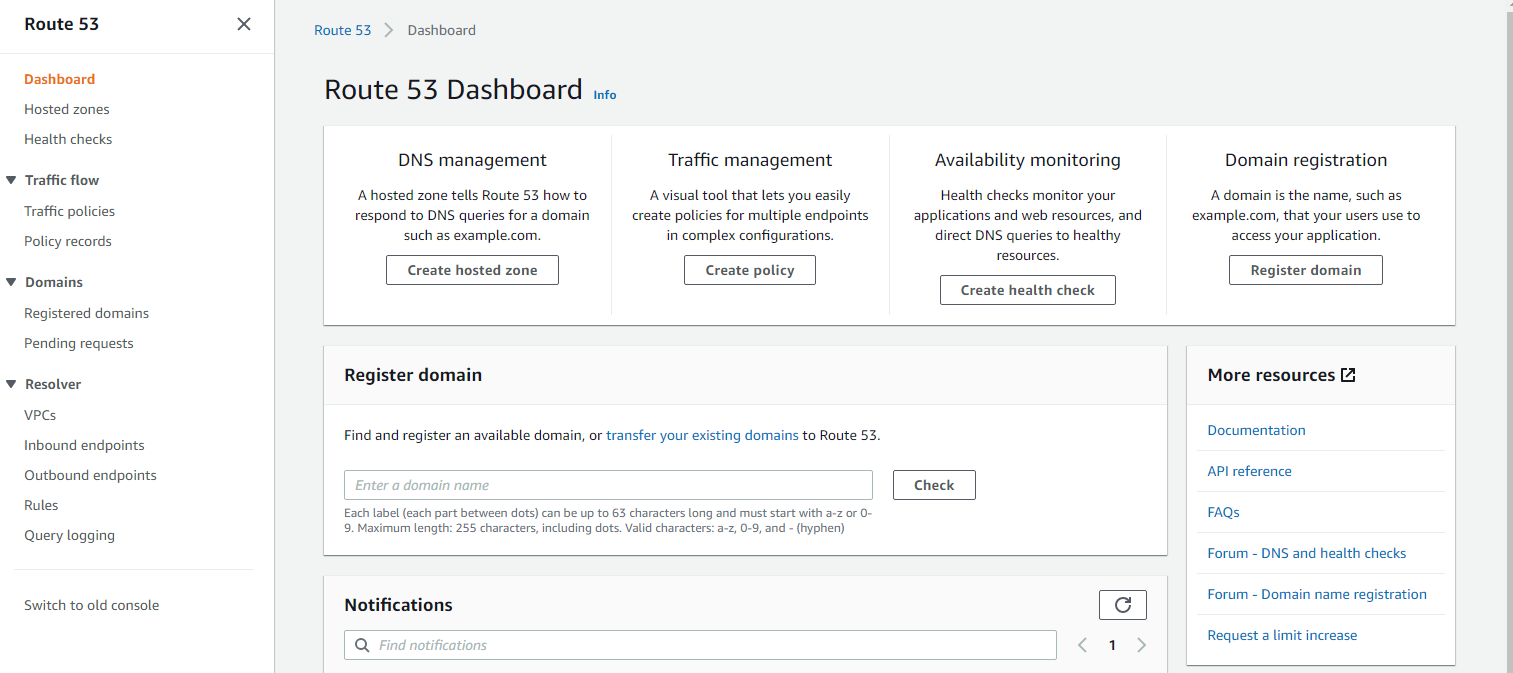
Task: Click the Notifications section heading
Action: click(x=398, y=605)
